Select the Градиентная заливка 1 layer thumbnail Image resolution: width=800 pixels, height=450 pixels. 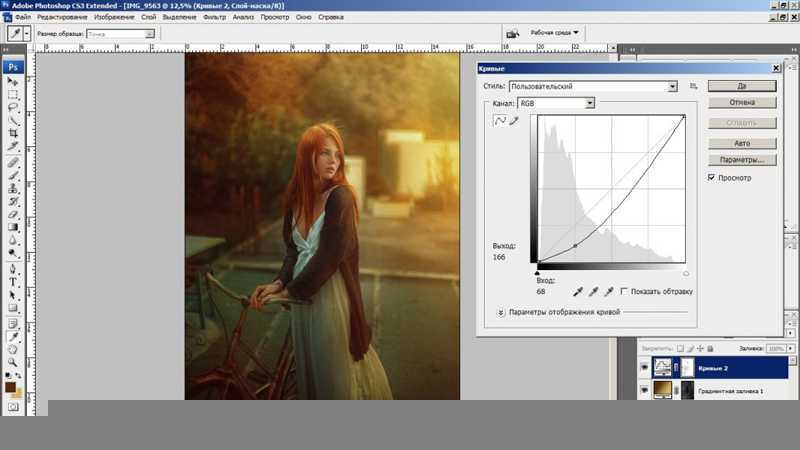tap(661, 390)
